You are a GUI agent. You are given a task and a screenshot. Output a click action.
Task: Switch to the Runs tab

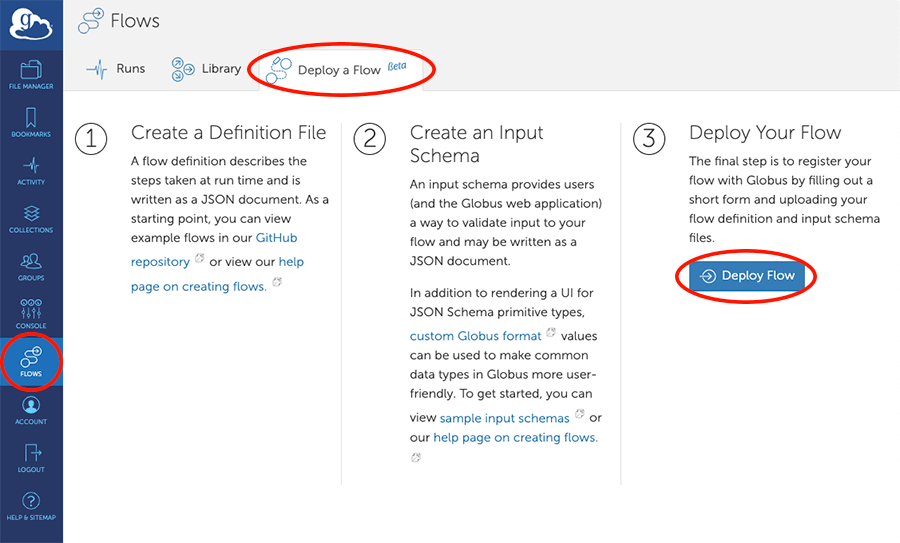pos(115,69)
